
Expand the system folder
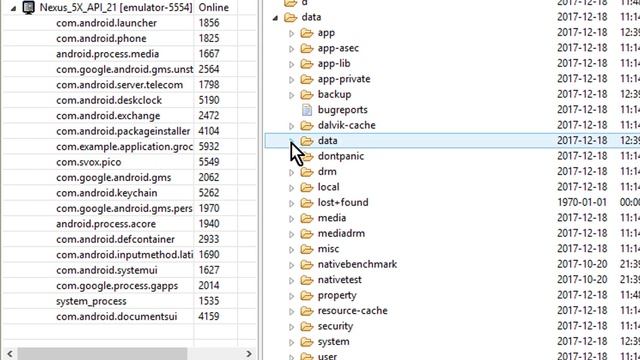291,343
